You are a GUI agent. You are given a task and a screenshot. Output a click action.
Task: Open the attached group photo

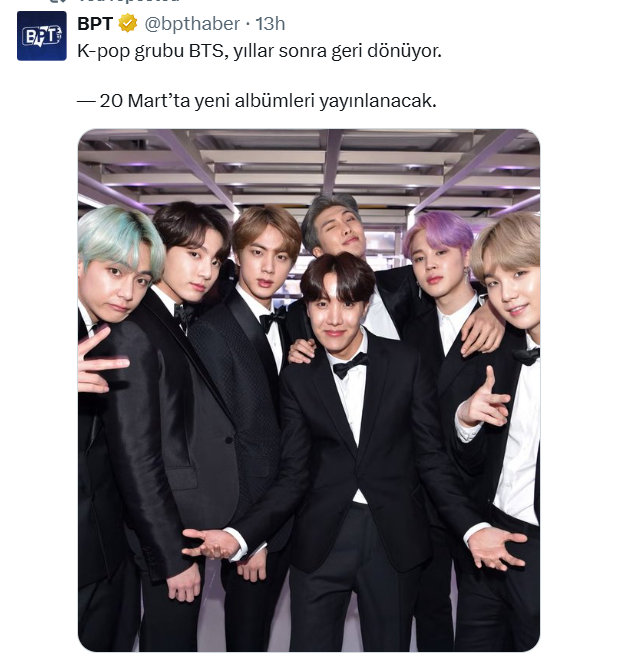(x=309, y=390)
